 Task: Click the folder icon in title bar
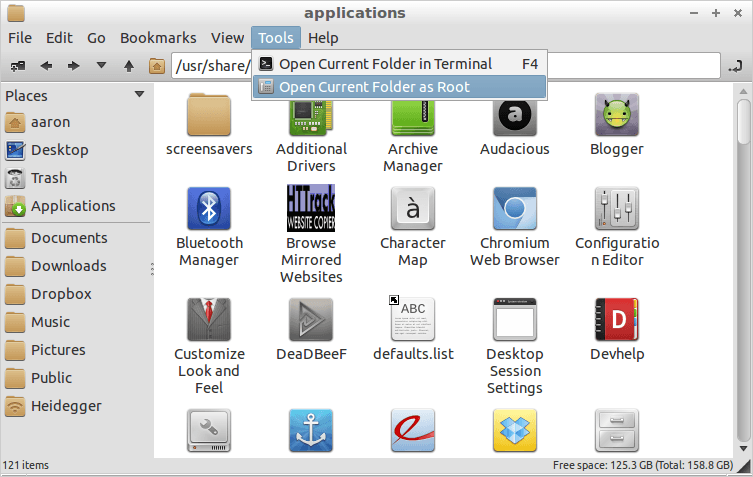15,13
